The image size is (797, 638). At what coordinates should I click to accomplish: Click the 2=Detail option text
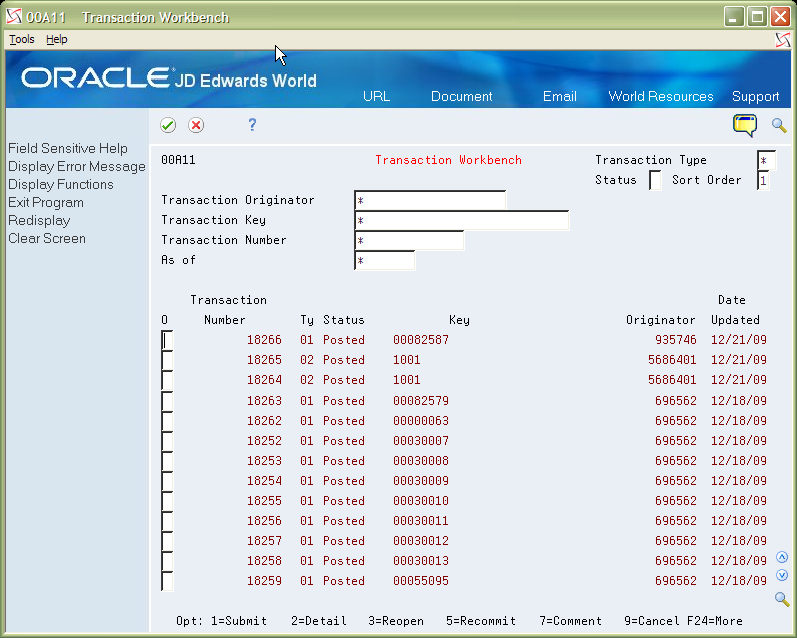(319, 621)
